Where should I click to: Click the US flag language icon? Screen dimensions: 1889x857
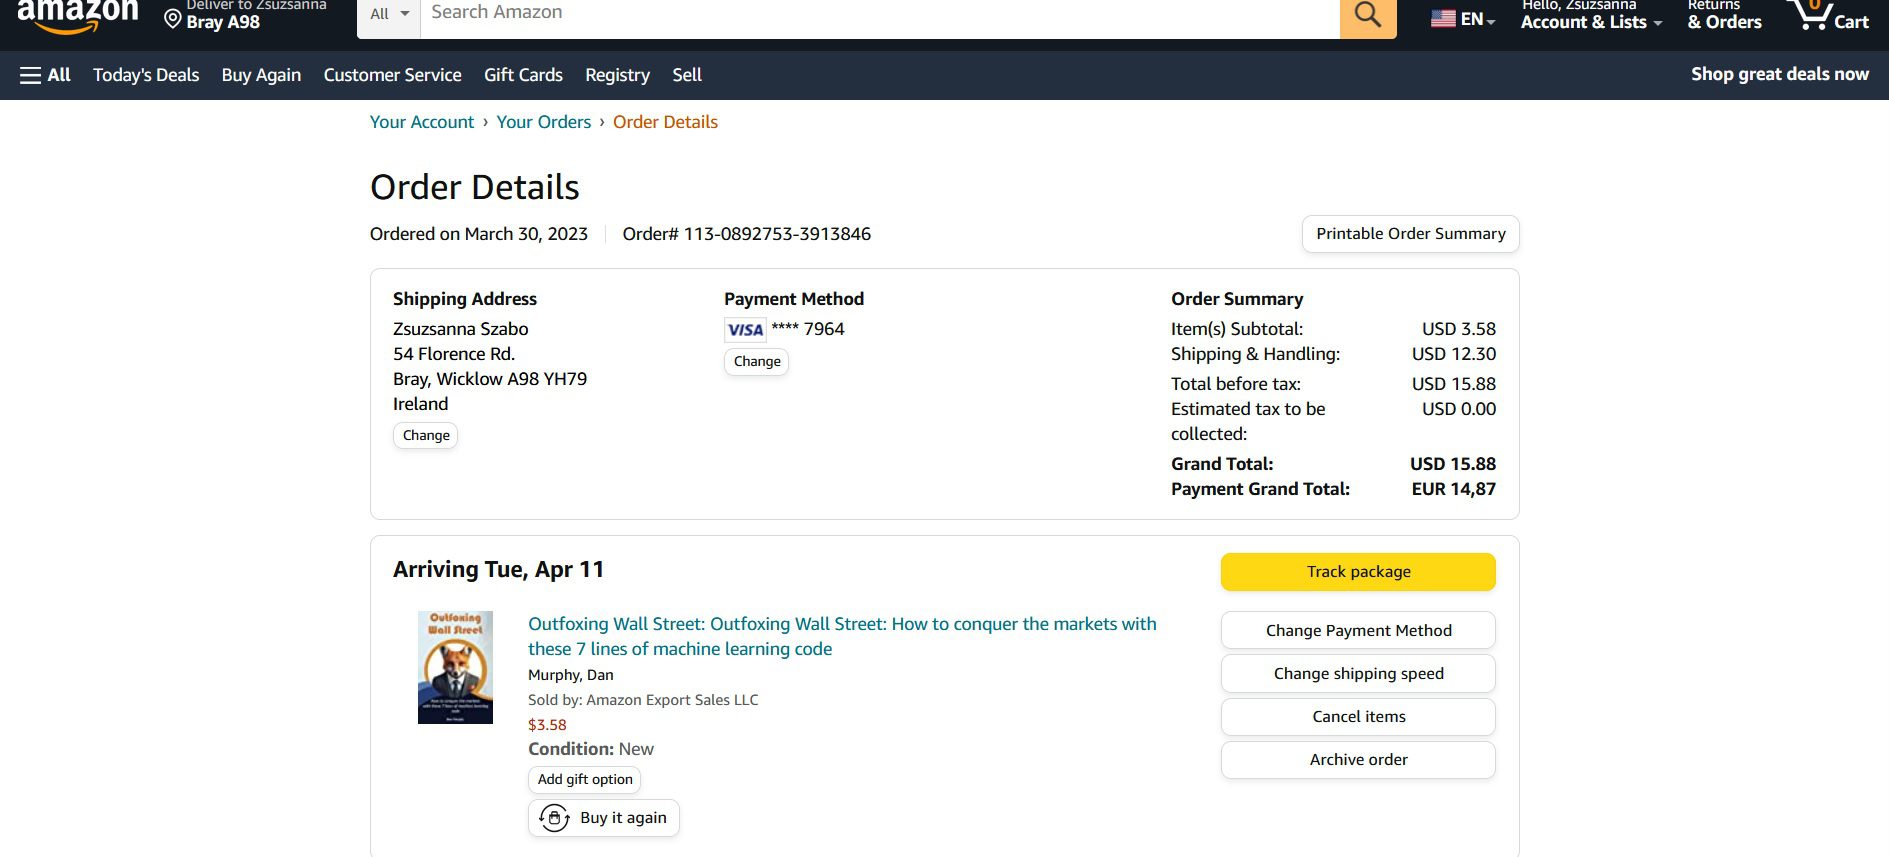1443,19
